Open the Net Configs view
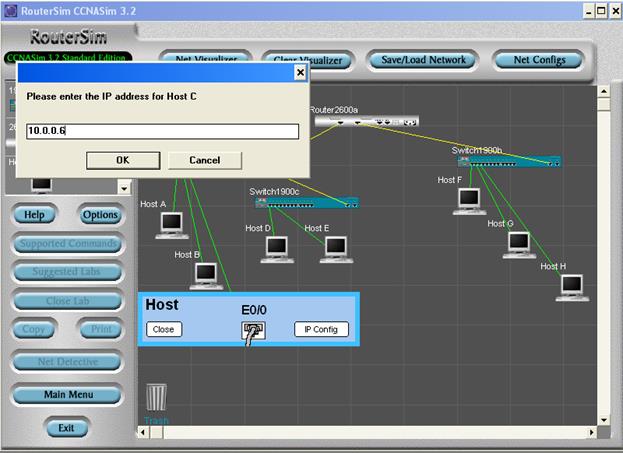 (539, 60)
